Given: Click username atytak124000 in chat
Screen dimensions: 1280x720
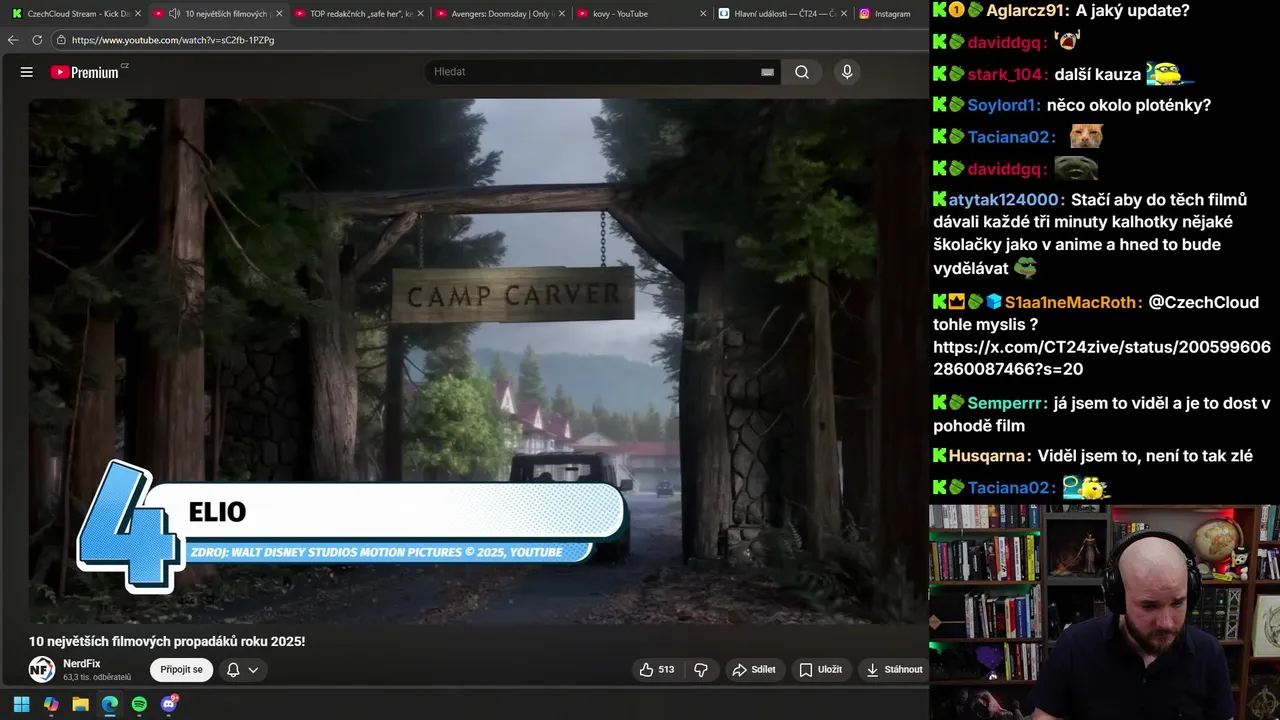Looking at the screenshot, I should [1003, 200].
